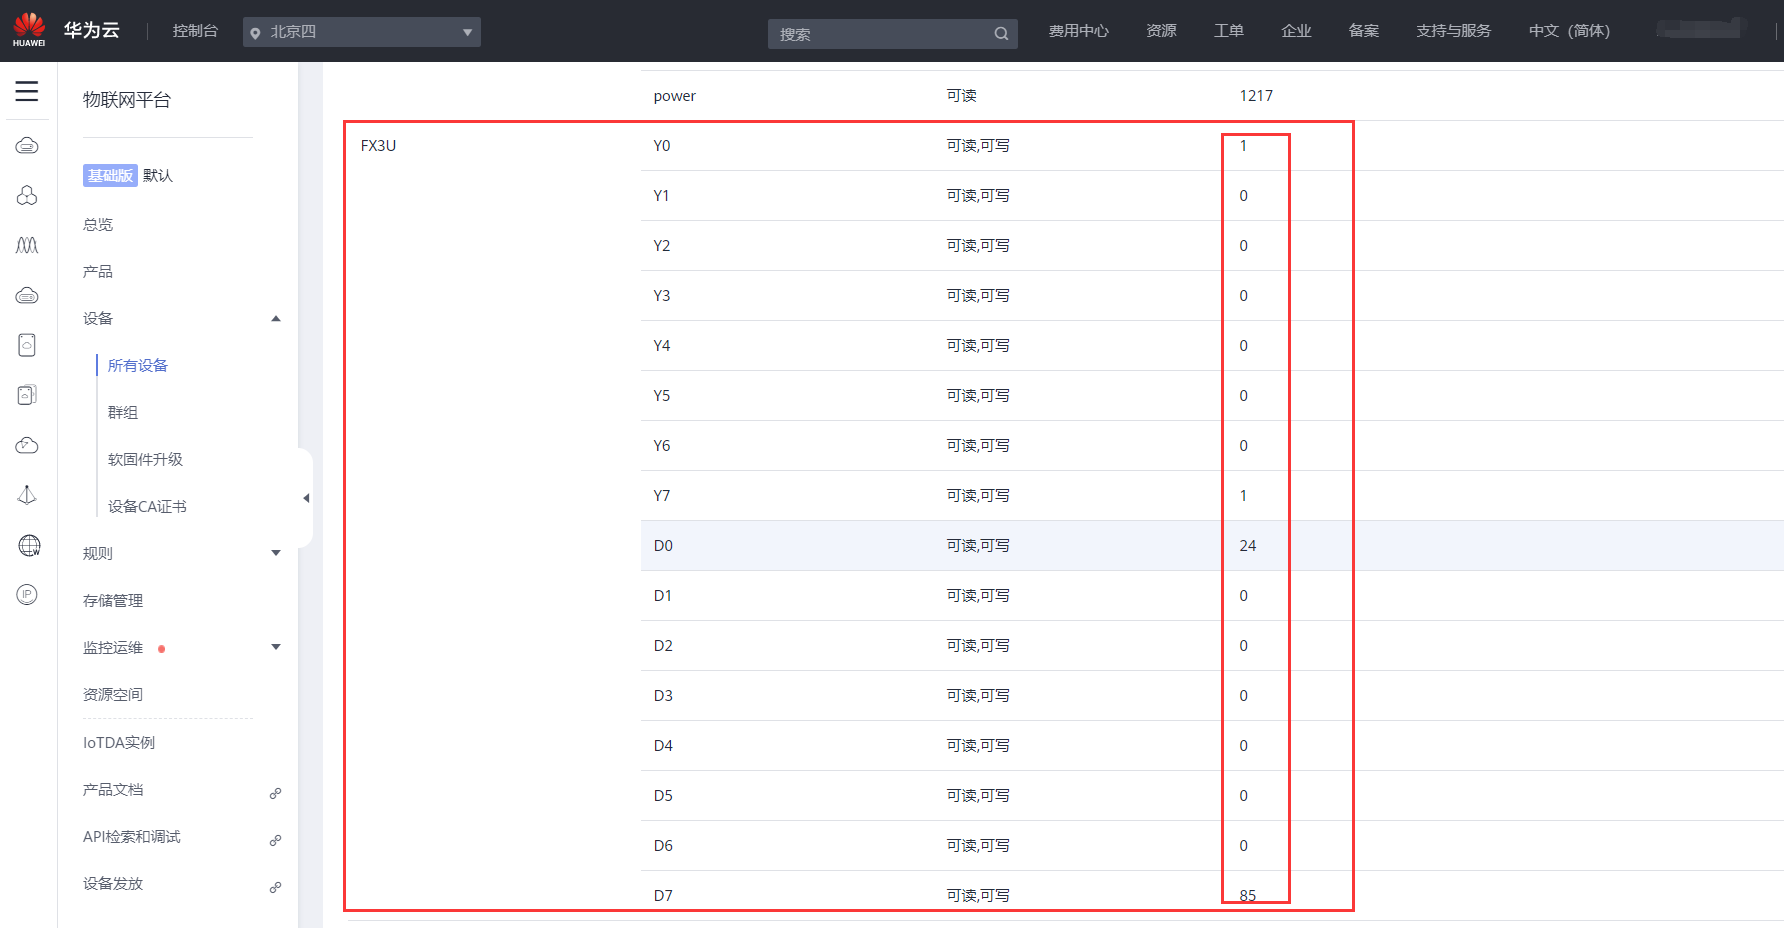Open the backup copy sidebar icon
This screenshot has height=928, width=1784.
(27, 395)
